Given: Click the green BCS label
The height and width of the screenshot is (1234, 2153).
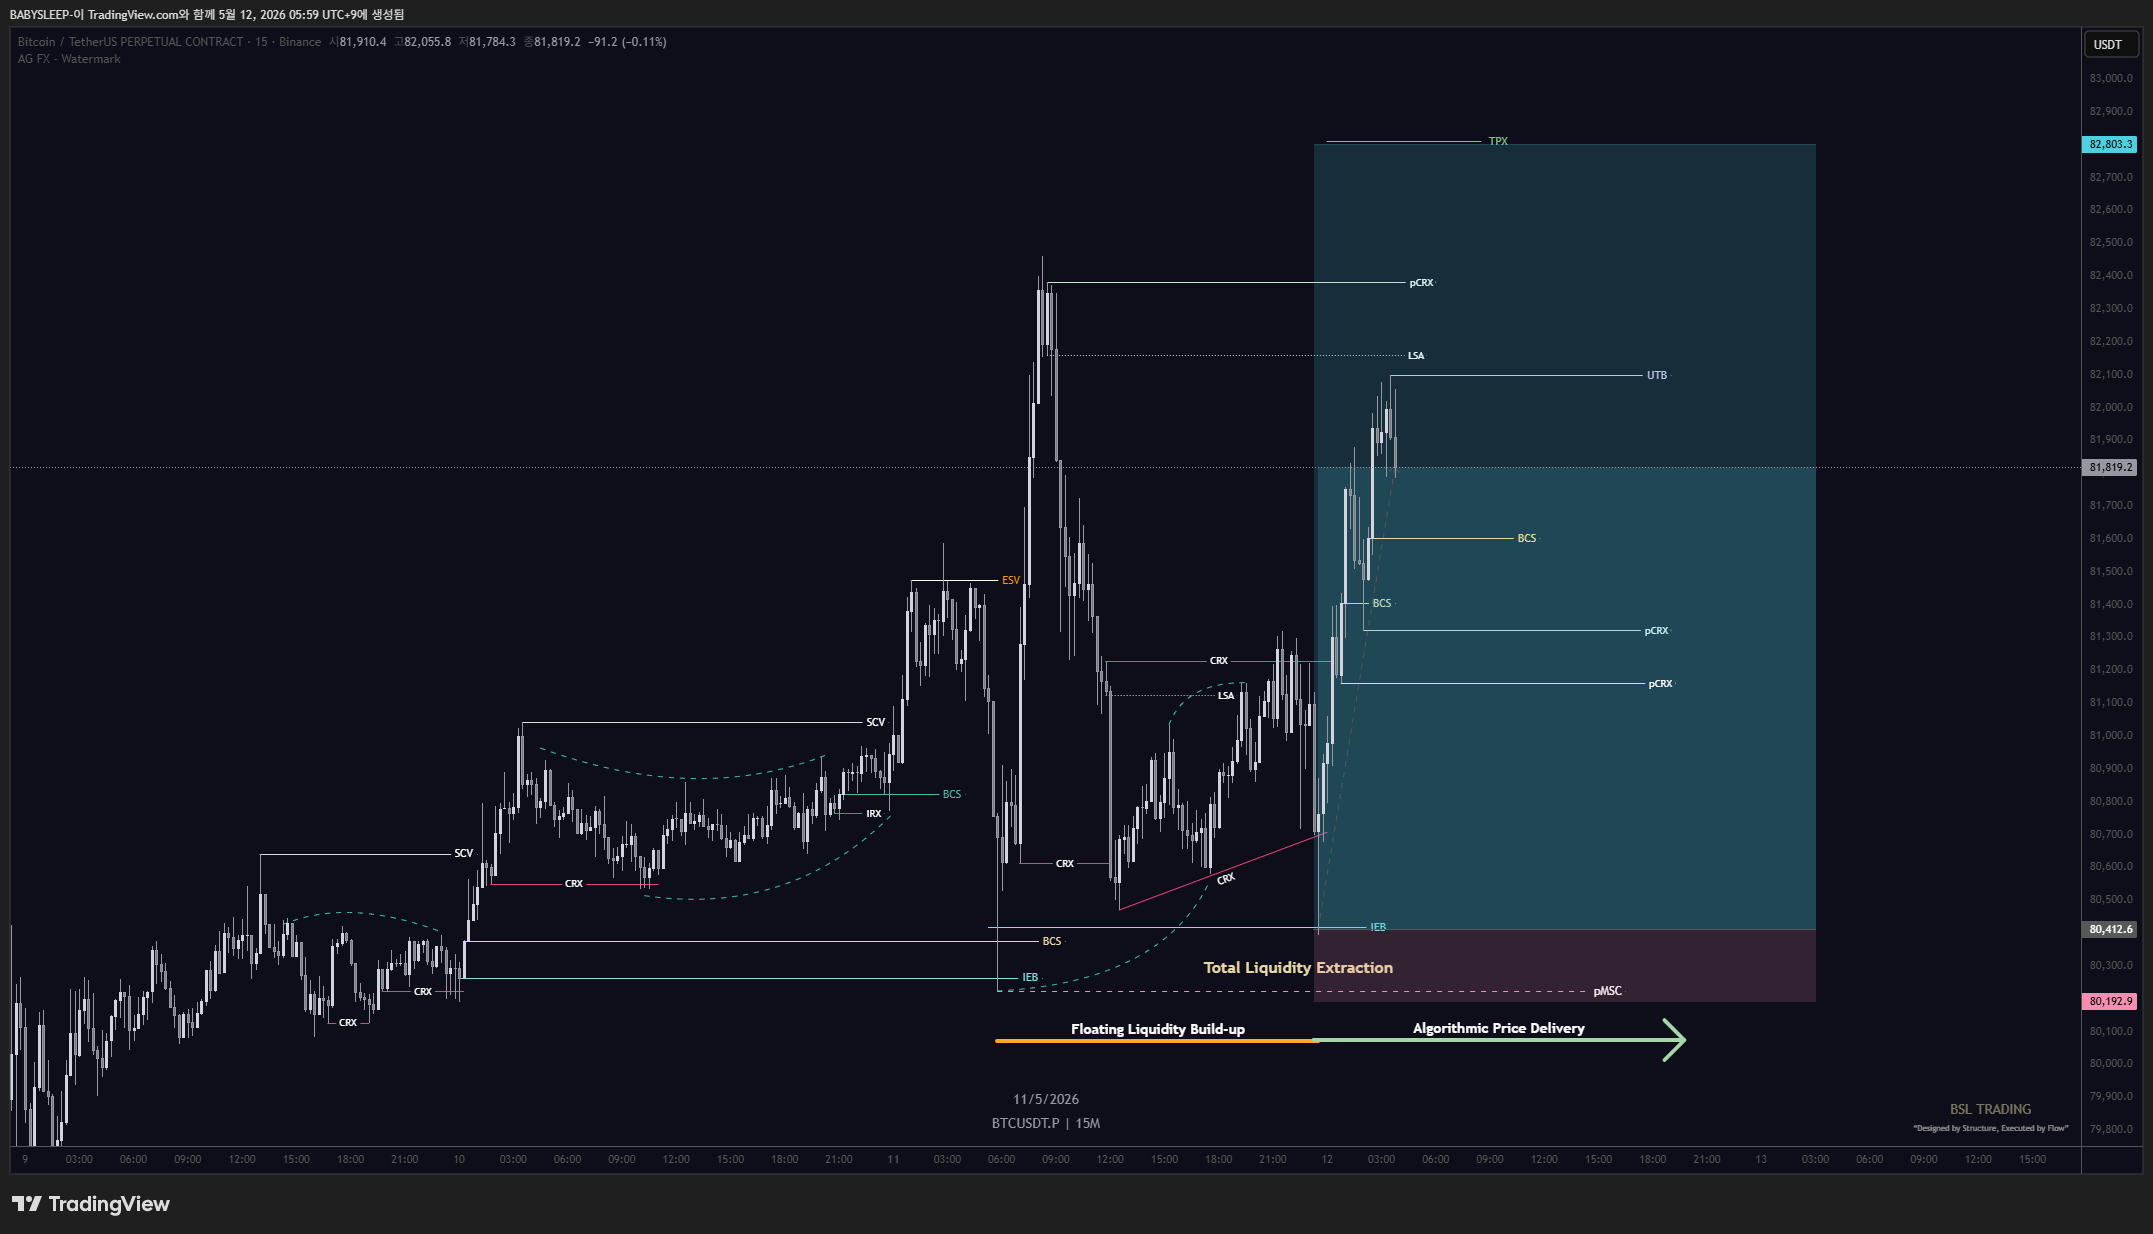Looking at the screenshot, I should click(951, 794).
